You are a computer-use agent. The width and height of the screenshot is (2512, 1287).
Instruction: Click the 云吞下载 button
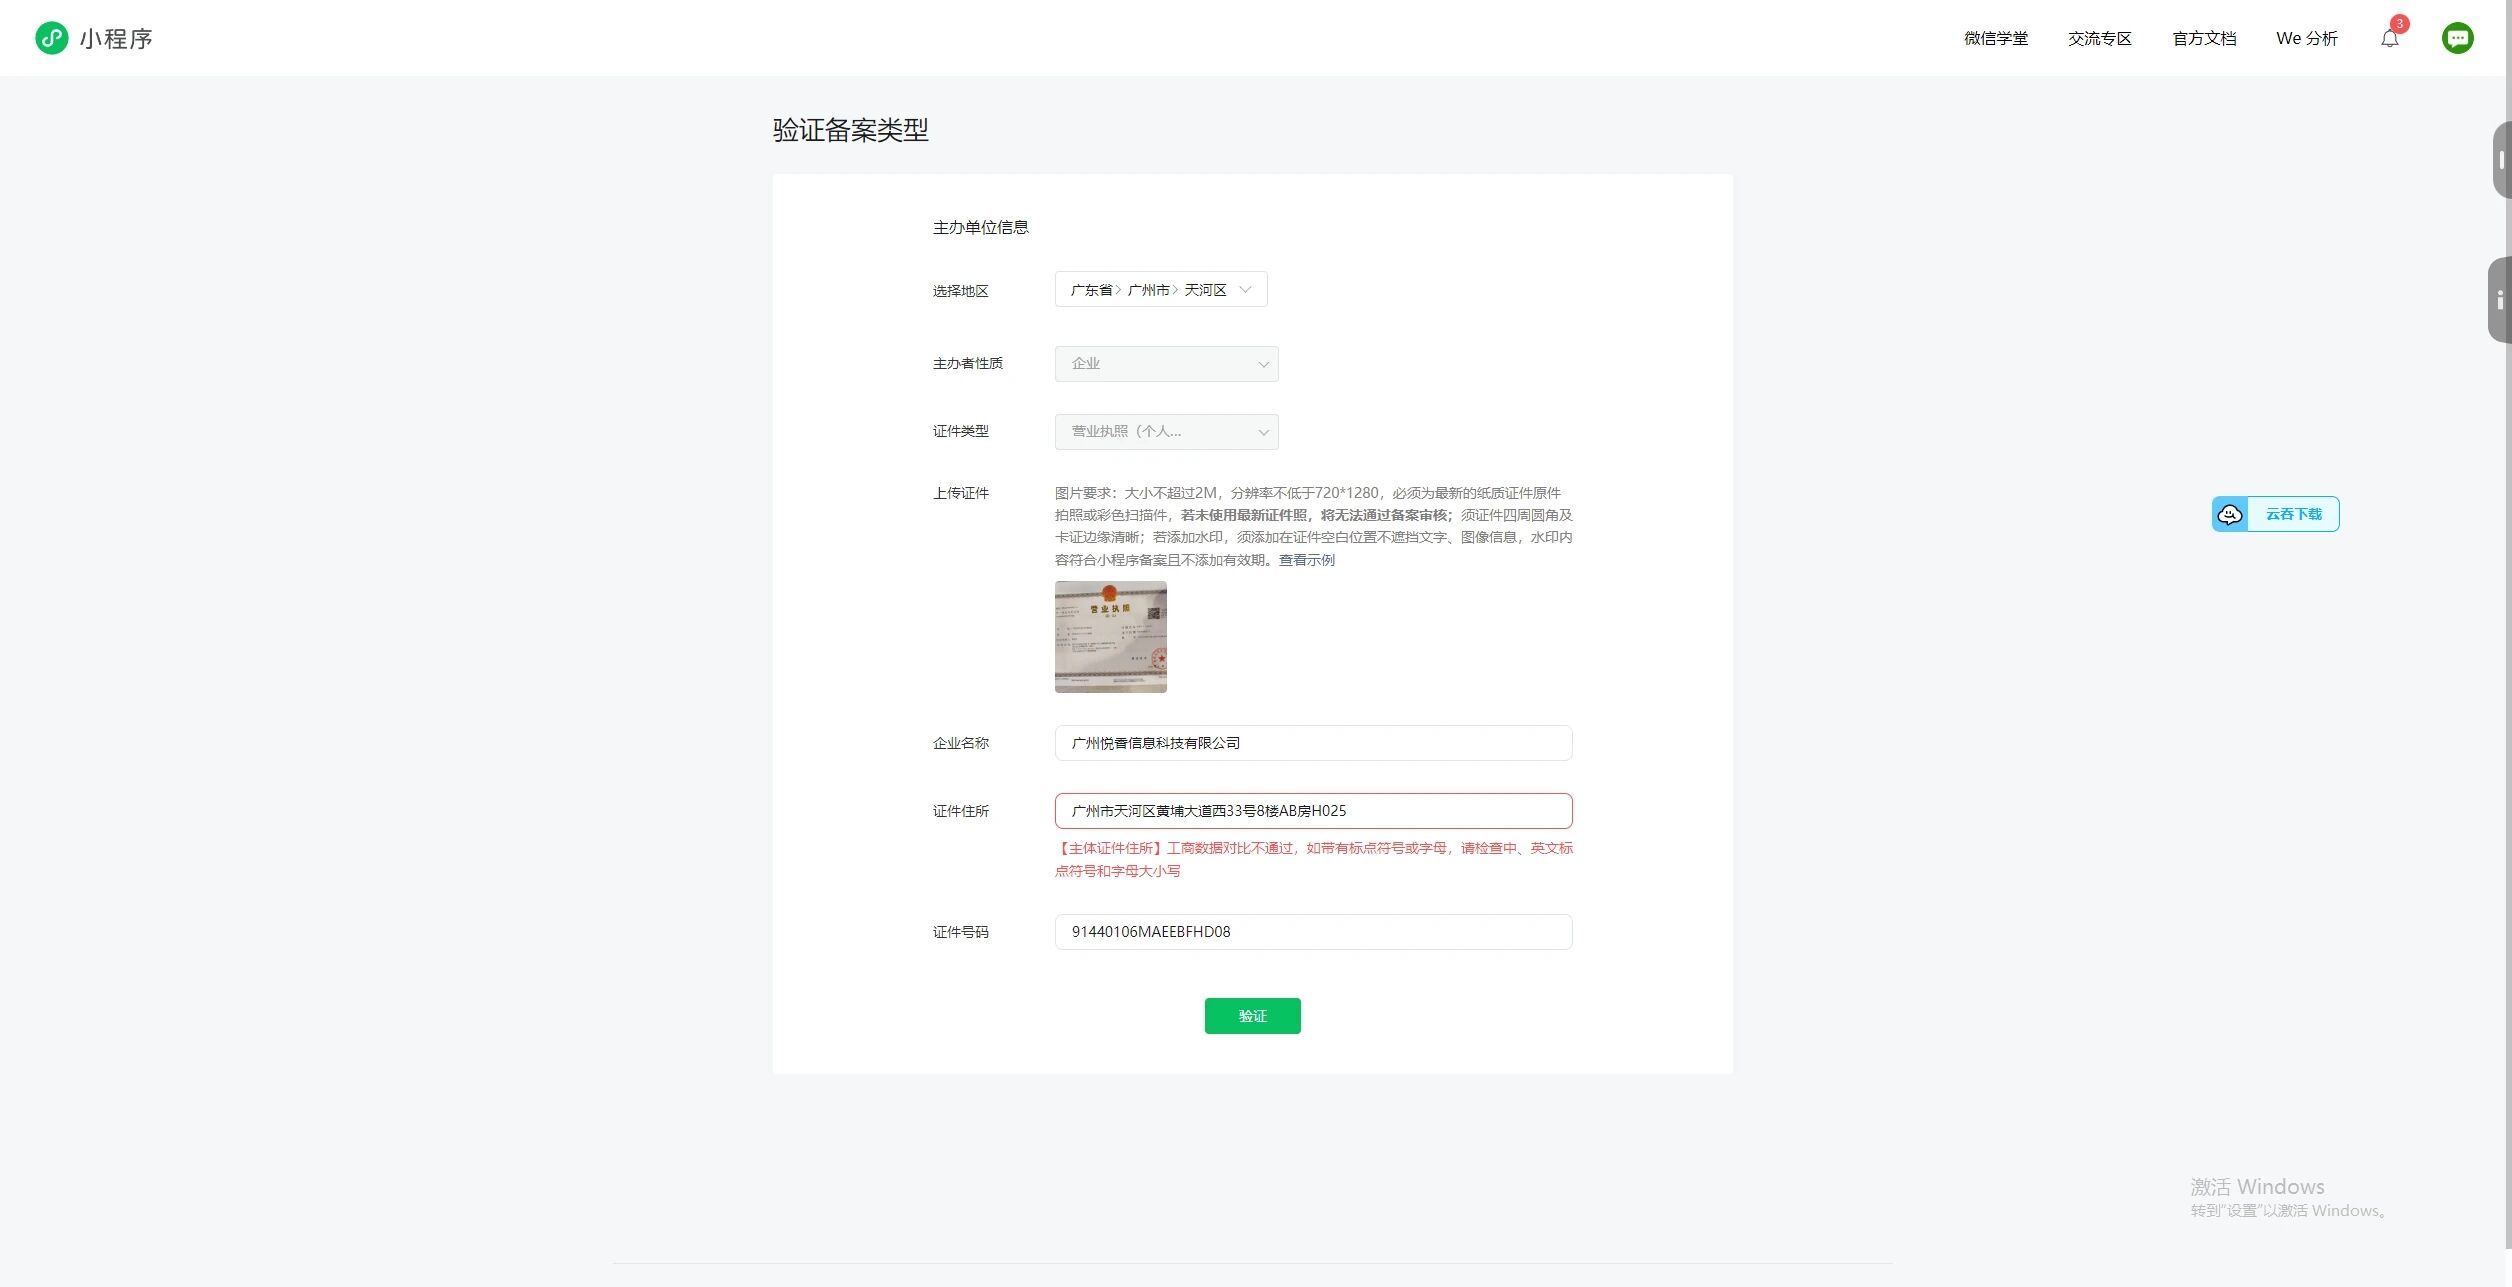coord(2293,514)
